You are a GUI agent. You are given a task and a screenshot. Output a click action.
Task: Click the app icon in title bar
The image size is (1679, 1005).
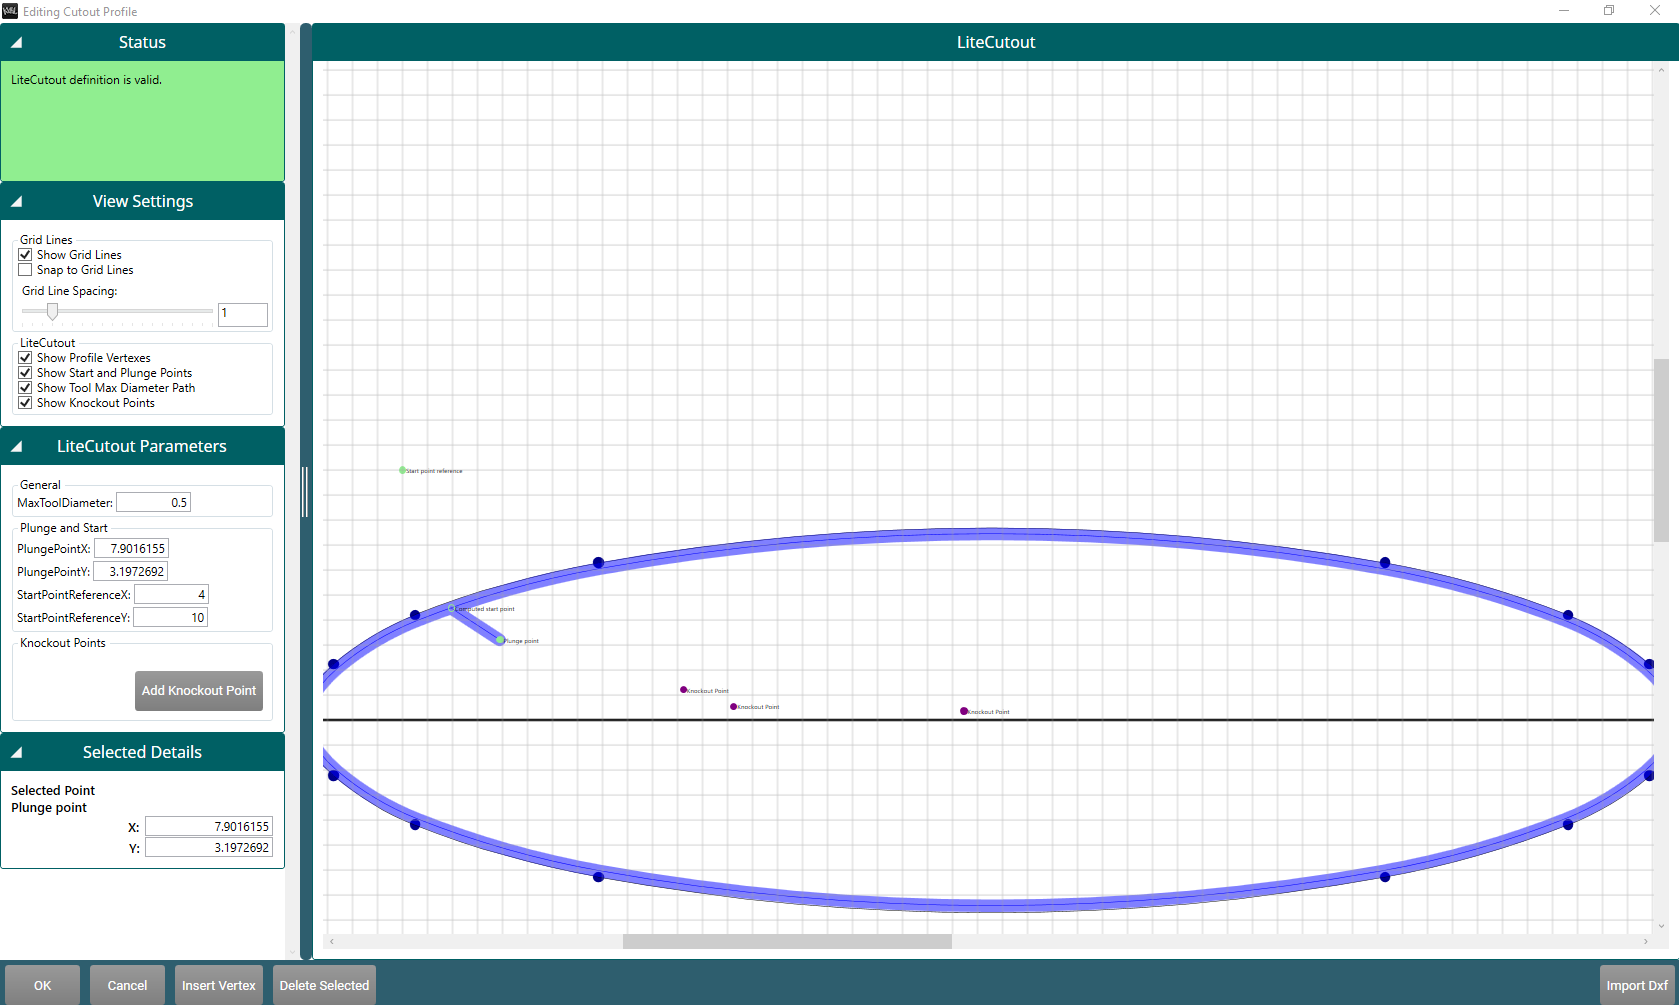coord(10,11)
